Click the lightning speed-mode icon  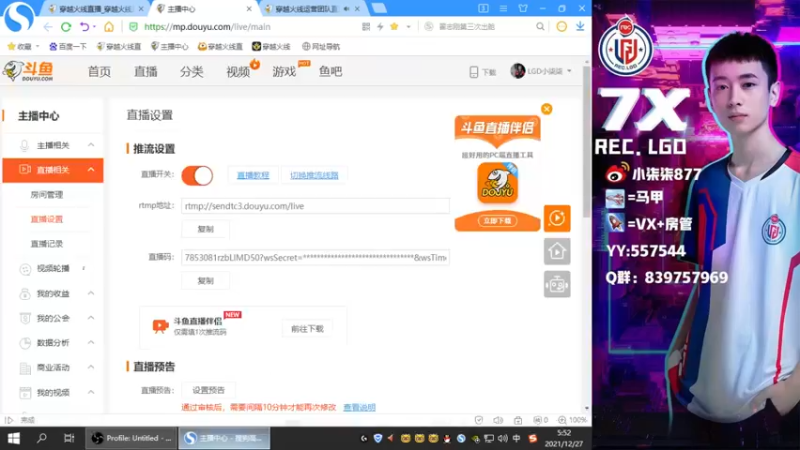coord(380,27)
